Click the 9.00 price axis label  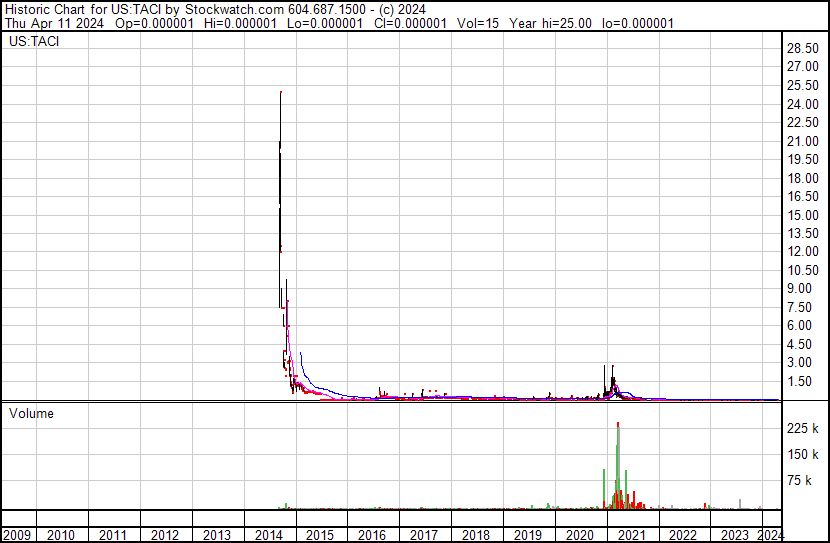tap(799, 288)
